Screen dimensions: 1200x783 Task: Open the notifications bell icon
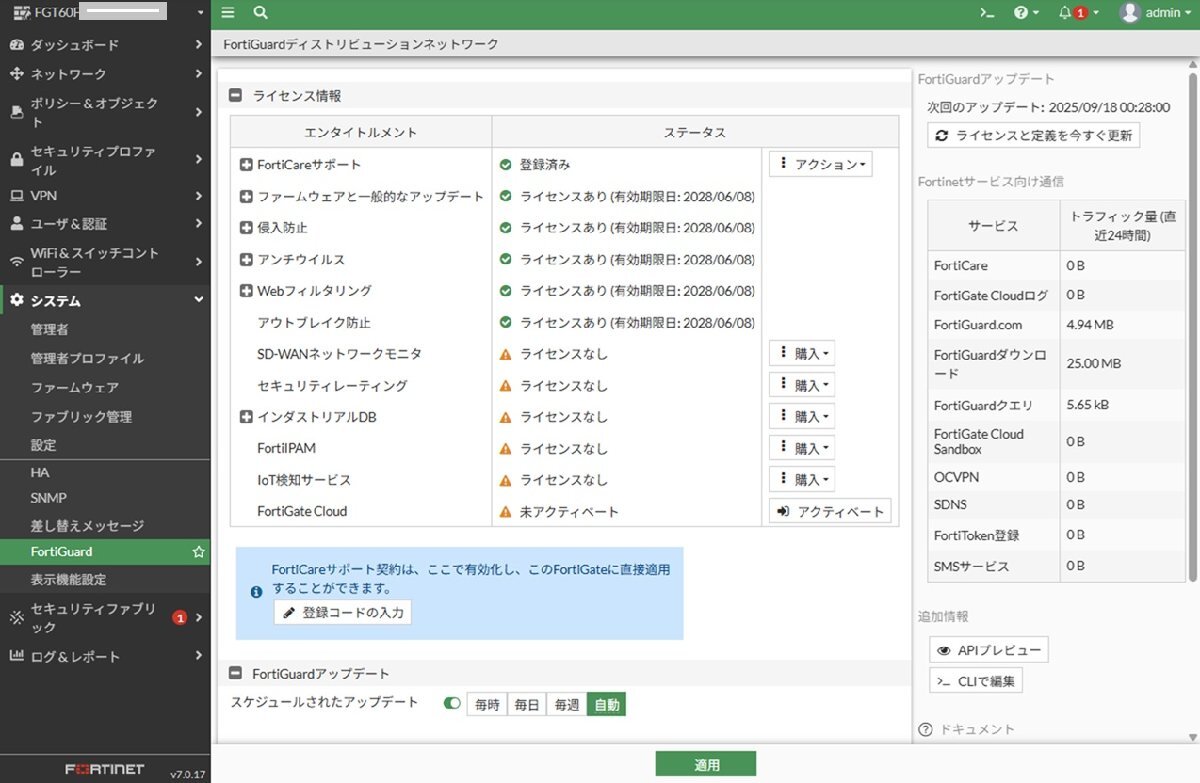pos(1066,13)
